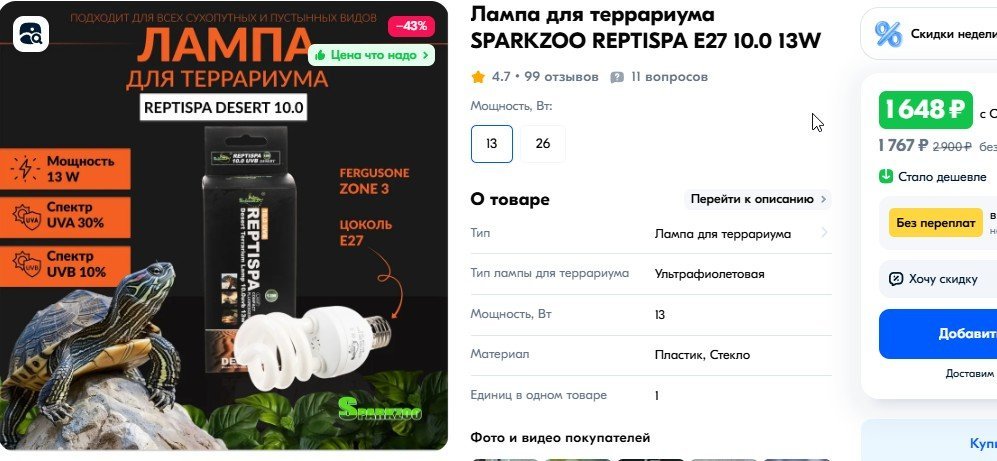The width and height of the screenshot is (997, 461).
Task: Select the 26 W power option
Action: click(542, 144)
